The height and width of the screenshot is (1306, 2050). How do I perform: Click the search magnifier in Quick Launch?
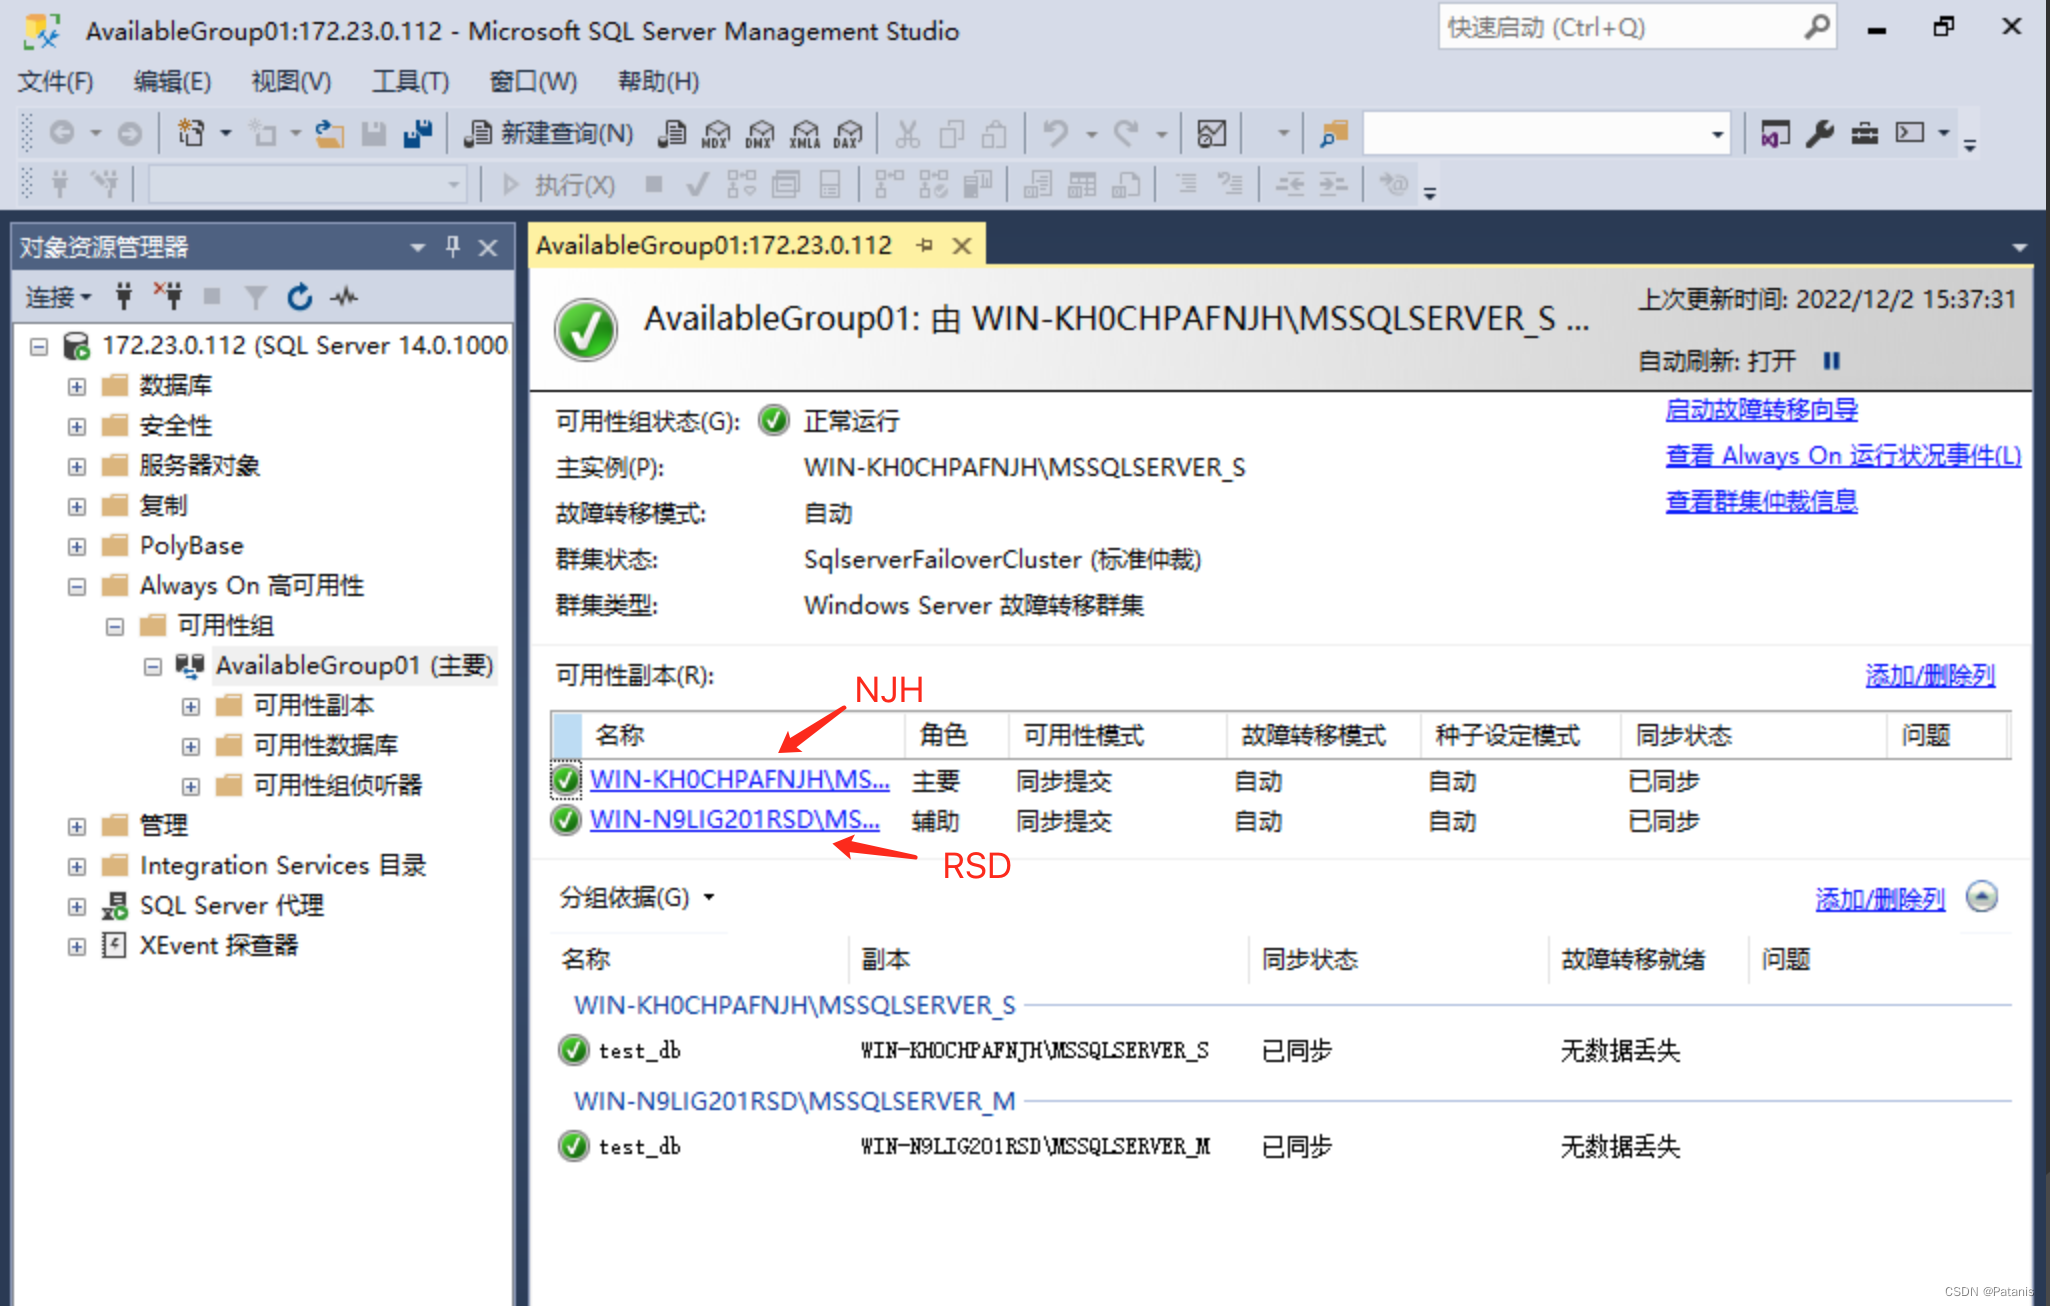1816,27
